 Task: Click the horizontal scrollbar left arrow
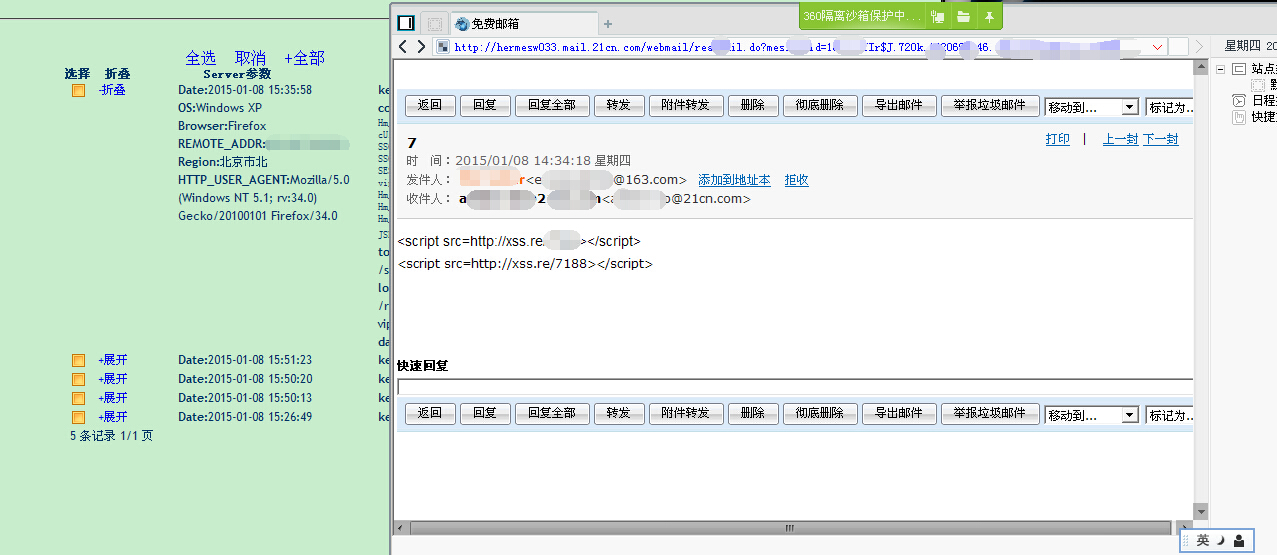pyautogui.click(x=401, y=528)
